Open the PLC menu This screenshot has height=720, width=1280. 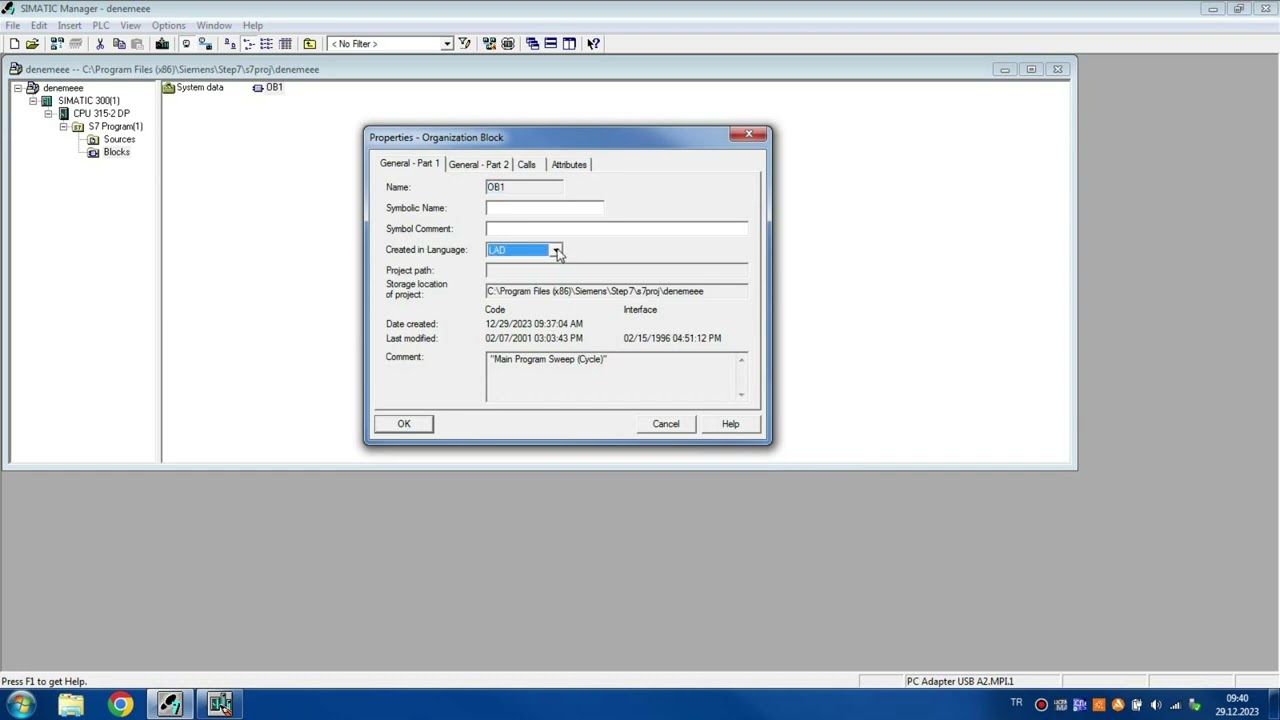click(x=101, y=25)
